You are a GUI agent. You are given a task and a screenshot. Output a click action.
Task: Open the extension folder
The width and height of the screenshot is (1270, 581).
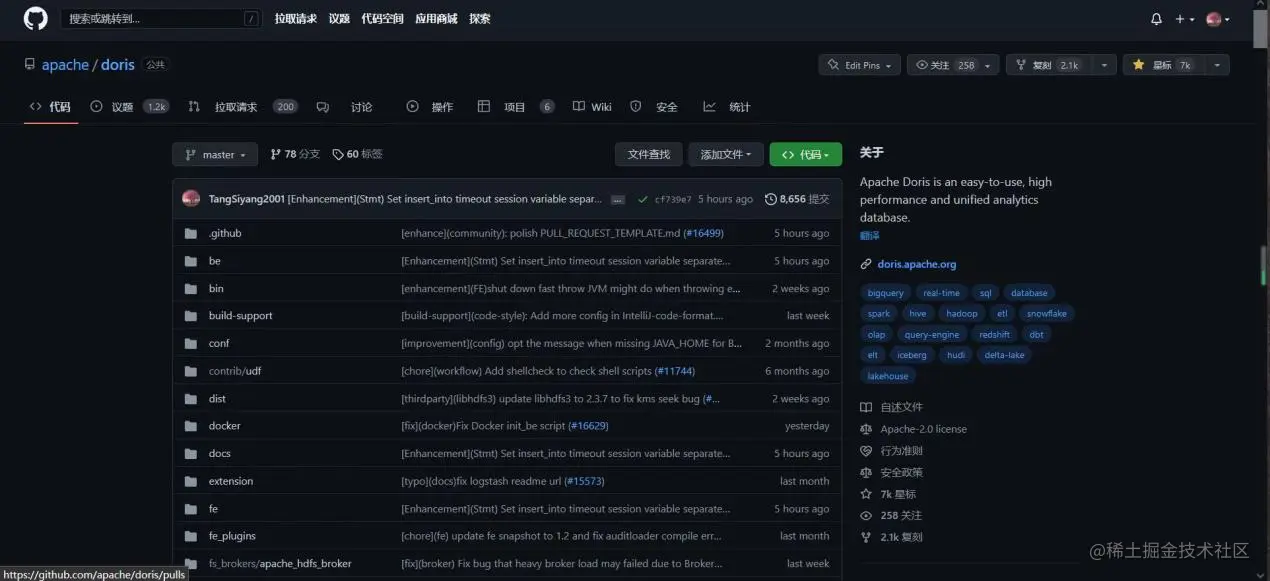pos(231,481)
